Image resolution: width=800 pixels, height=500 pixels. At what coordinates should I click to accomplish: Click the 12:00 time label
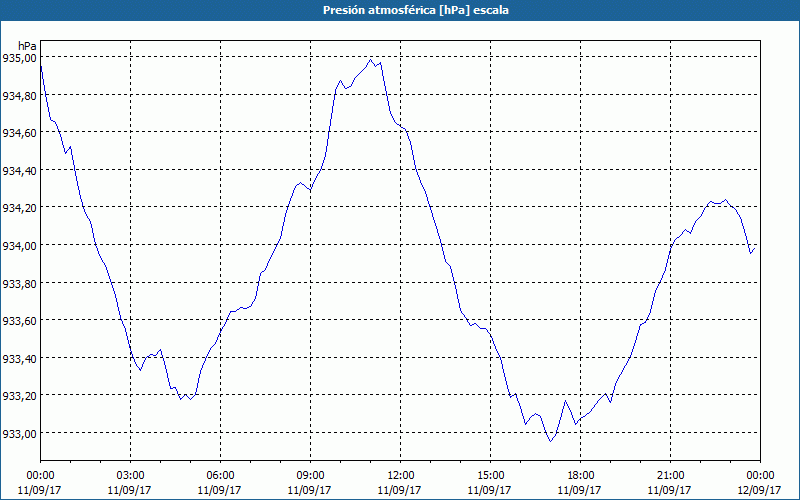(401, 476)
